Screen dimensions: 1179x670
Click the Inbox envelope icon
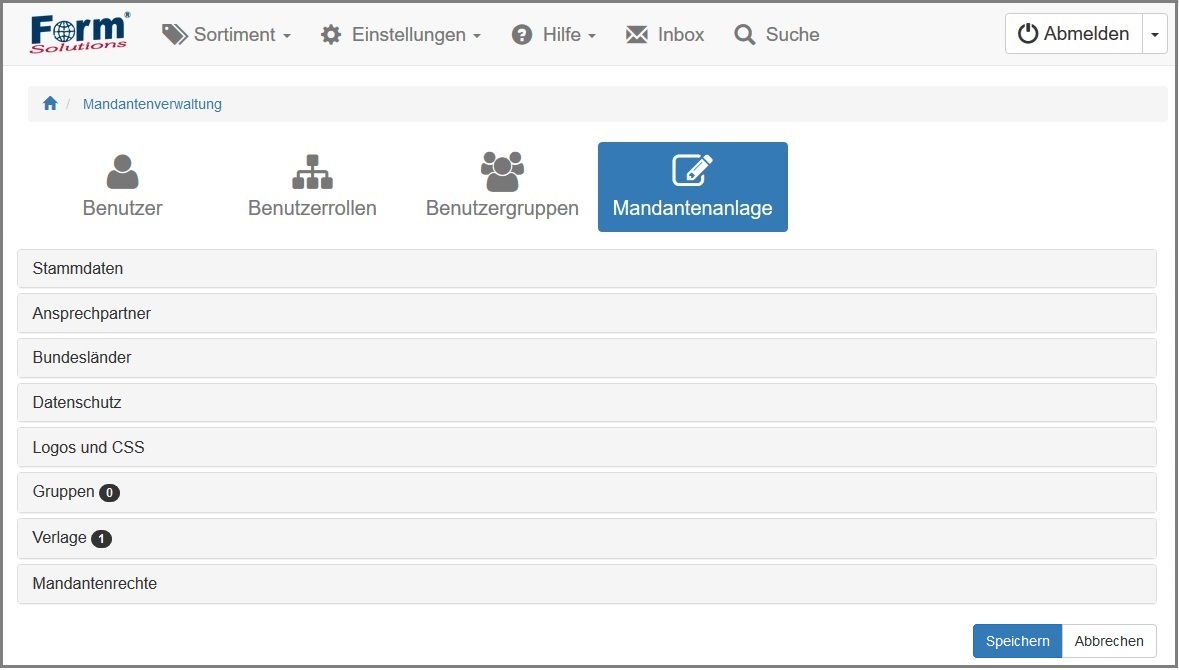coord(637,35)
